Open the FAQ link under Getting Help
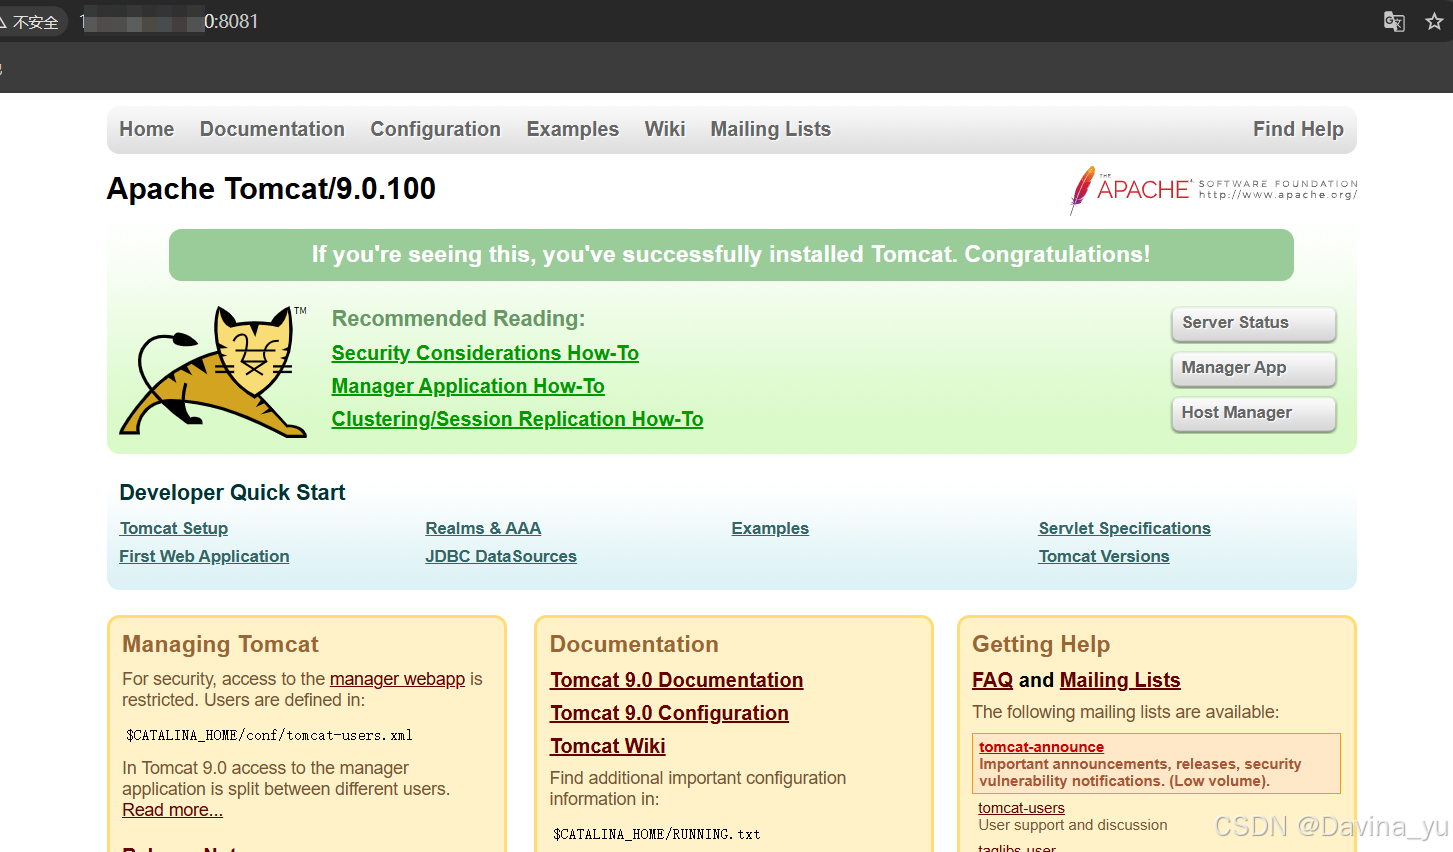The image size is (1453, 852). (992, 680)
